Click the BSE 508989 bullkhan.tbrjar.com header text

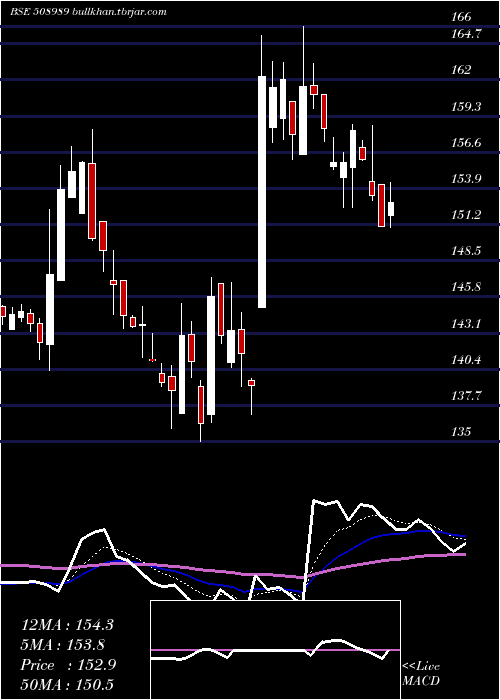pyautogui.click(x=88, y=12)
